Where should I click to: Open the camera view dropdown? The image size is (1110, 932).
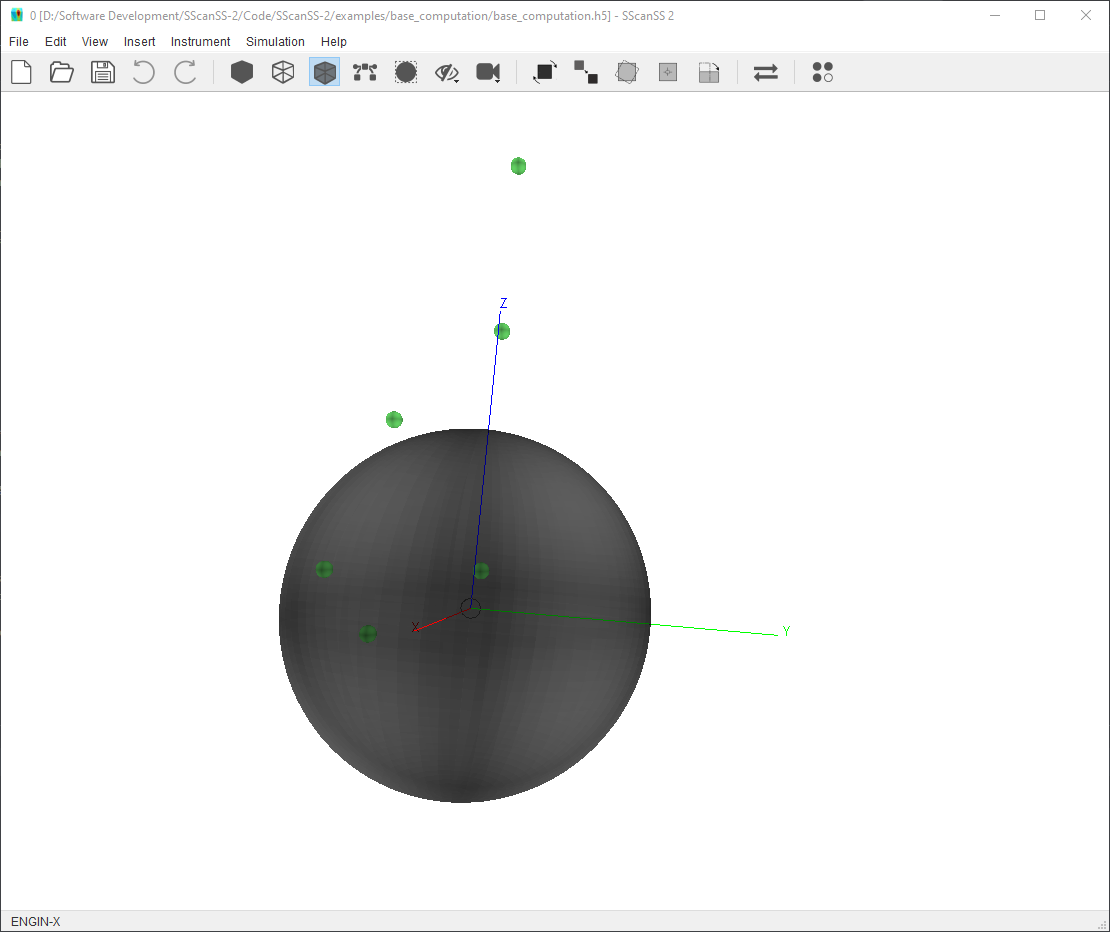tap(488, 72)
